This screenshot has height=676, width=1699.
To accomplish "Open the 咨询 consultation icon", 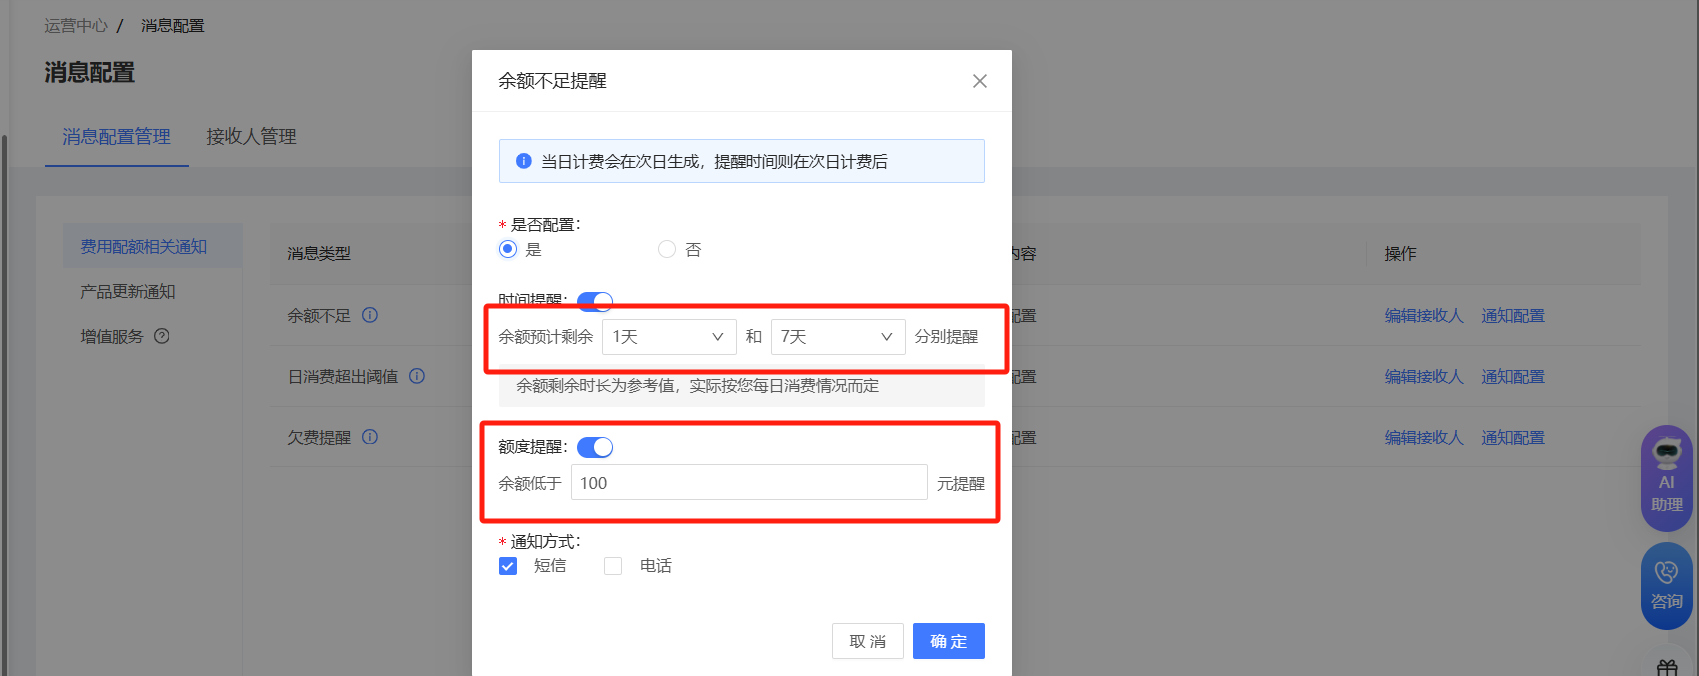I will pos(1666,585).
